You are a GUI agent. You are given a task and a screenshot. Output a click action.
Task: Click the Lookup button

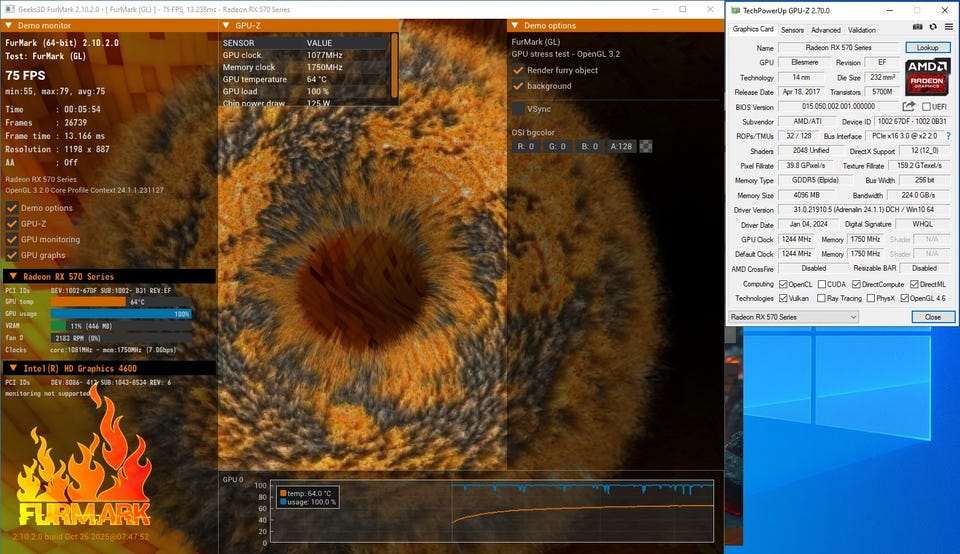(928, 48)
